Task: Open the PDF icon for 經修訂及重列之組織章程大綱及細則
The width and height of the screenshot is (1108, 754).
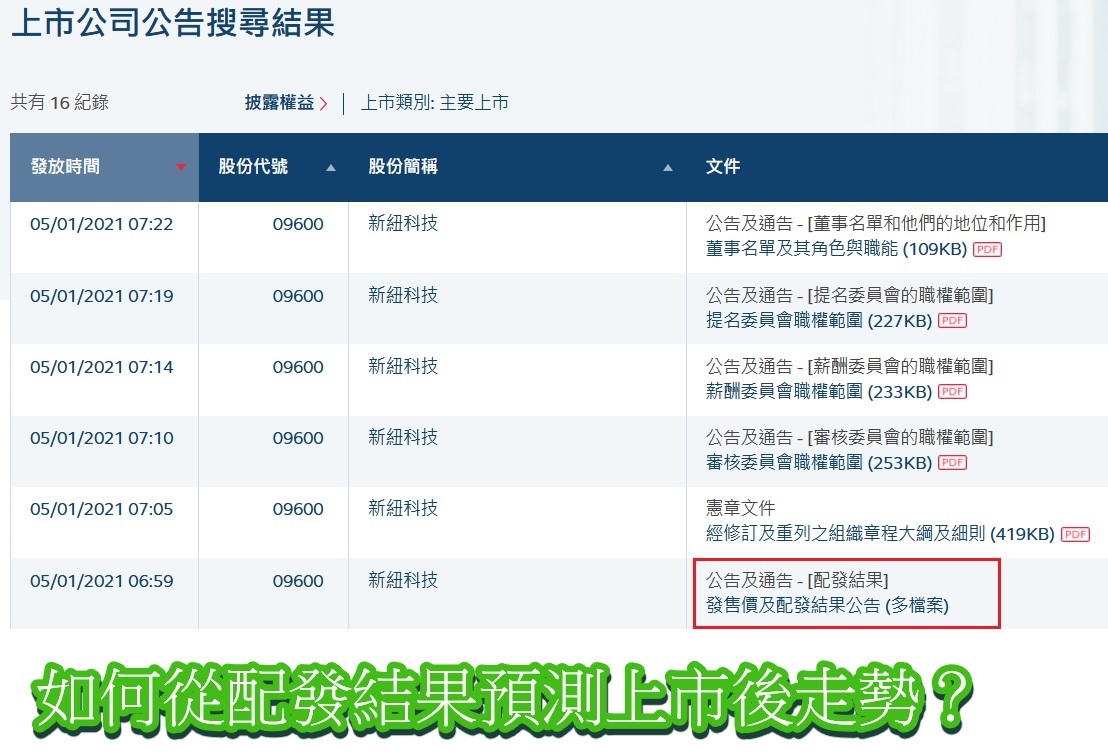Action: (x=1075, y=534)
